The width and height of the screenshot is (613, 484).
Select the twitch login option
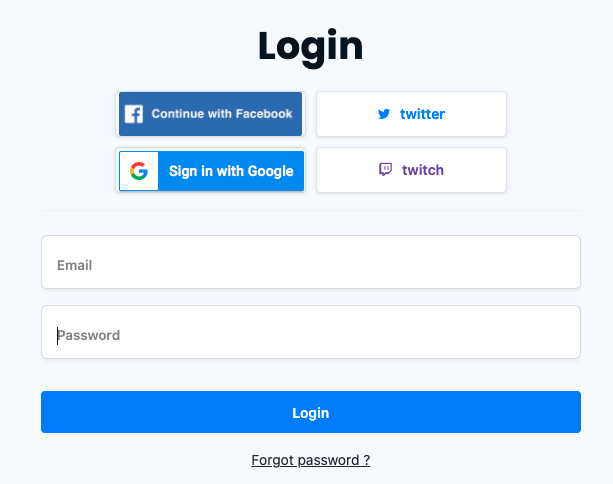click(411, 170)
